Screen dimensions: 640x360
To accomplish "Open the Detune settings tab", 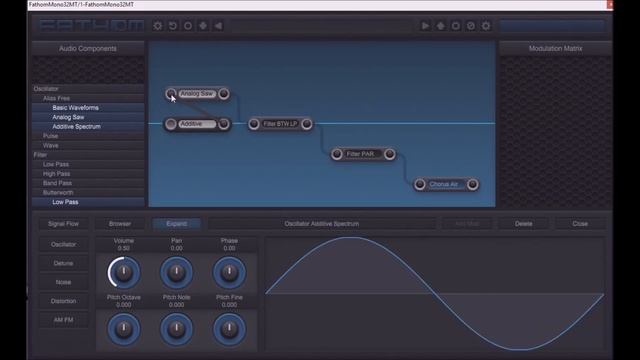I will pyautogui.click(x=63, y=263).
